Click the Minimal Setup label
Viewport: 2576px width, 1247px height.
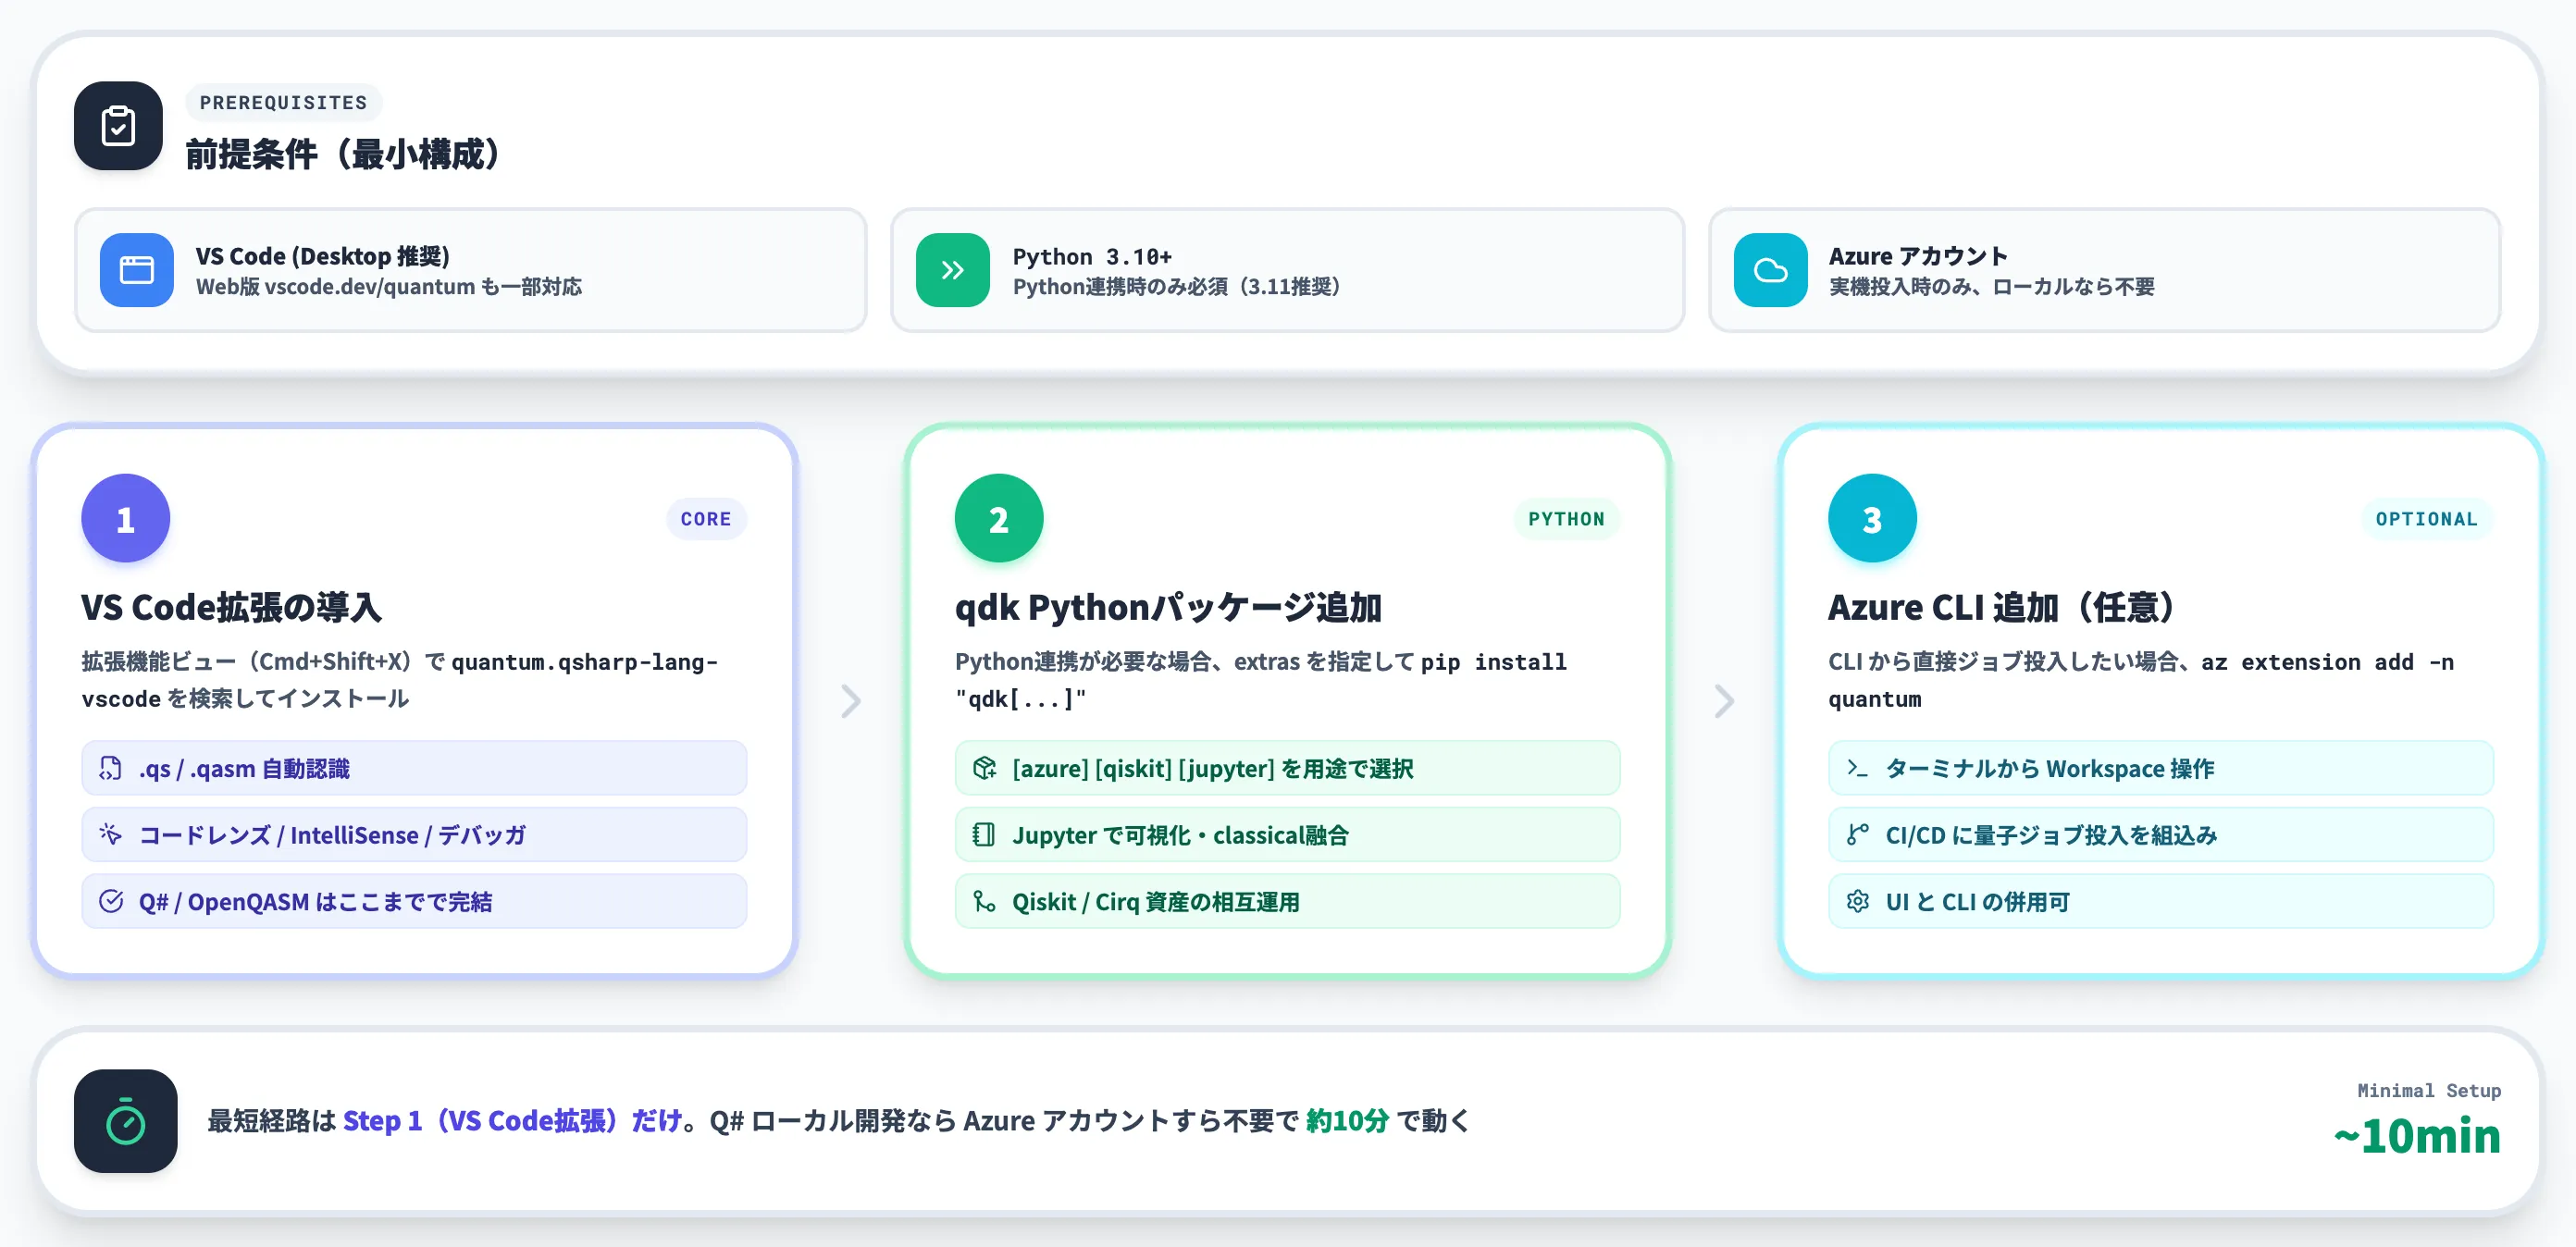2429,1090
